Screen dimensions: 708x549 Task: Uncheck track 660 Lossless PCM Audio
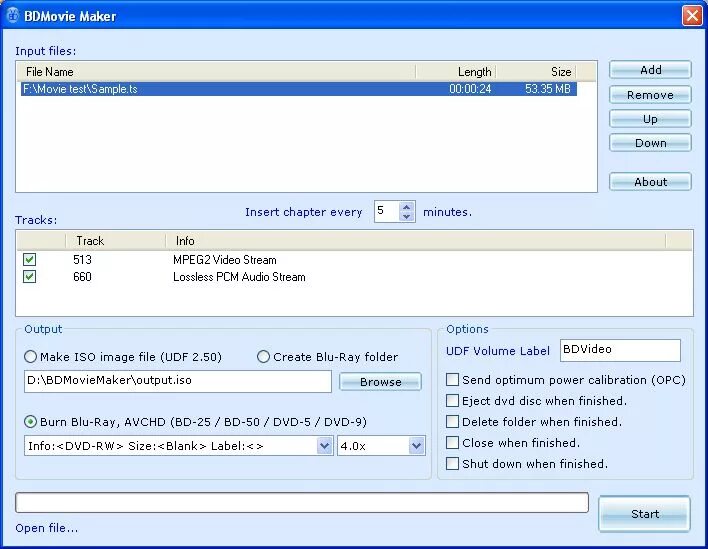point(29,276)
